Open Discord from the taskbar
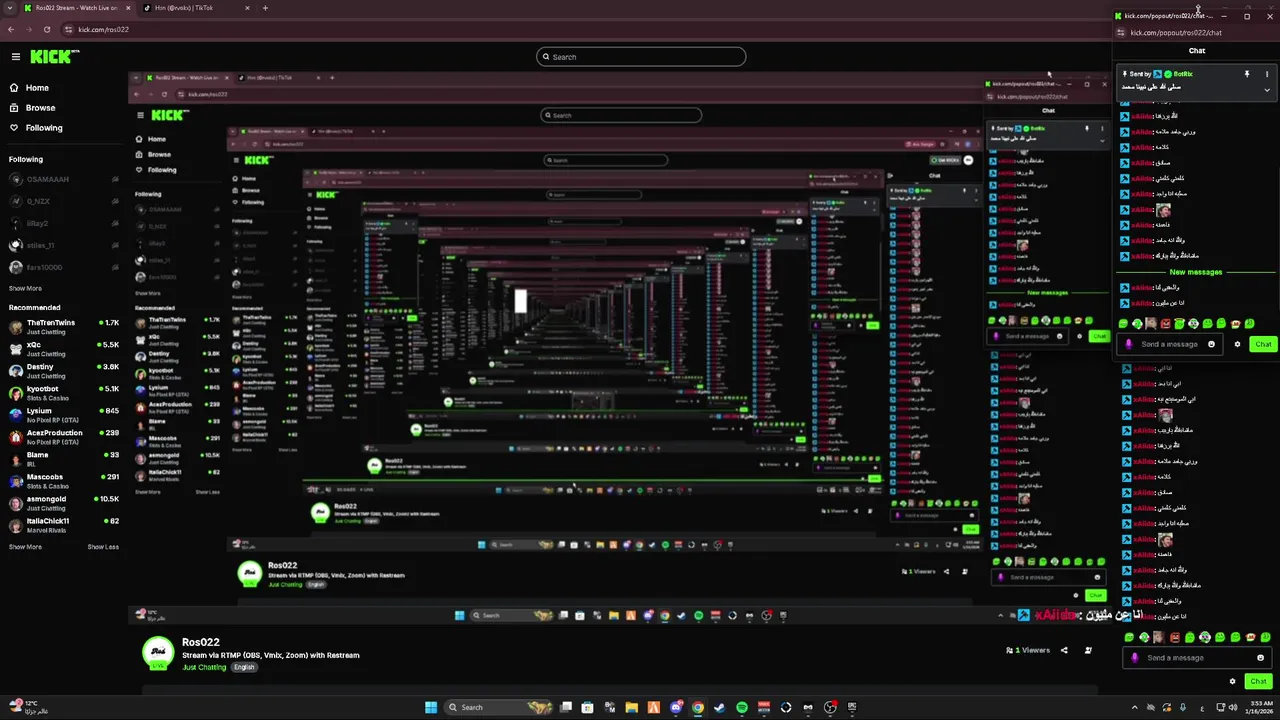1280x720 pixels. point(676,707)
